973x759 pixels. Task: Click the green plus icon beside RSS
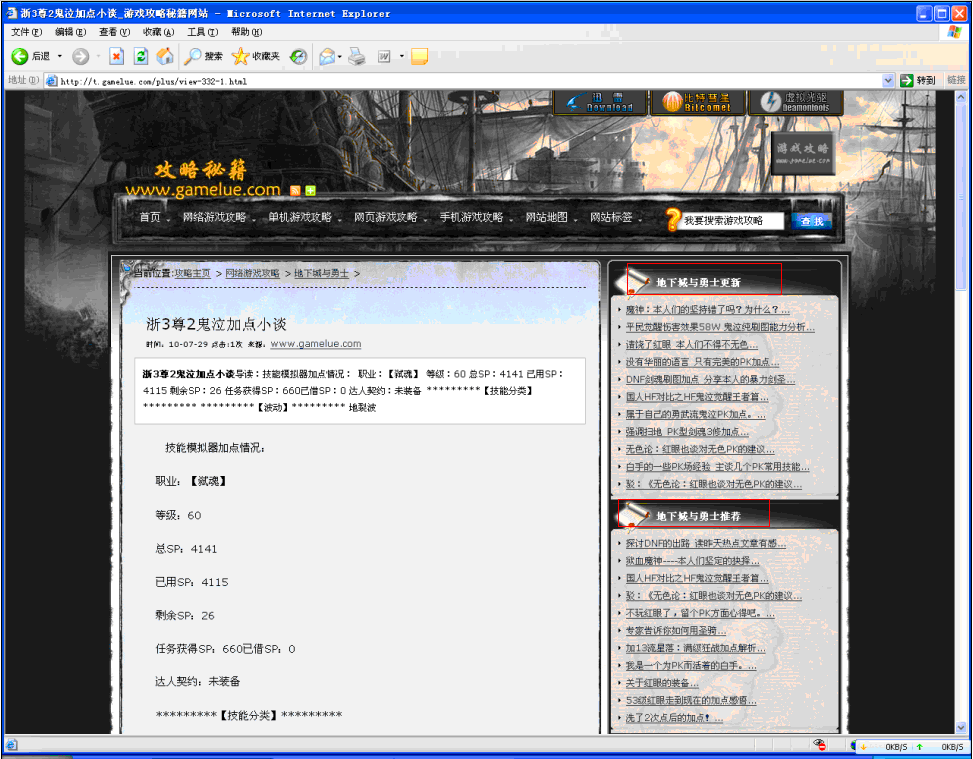[x=310, y=190]
